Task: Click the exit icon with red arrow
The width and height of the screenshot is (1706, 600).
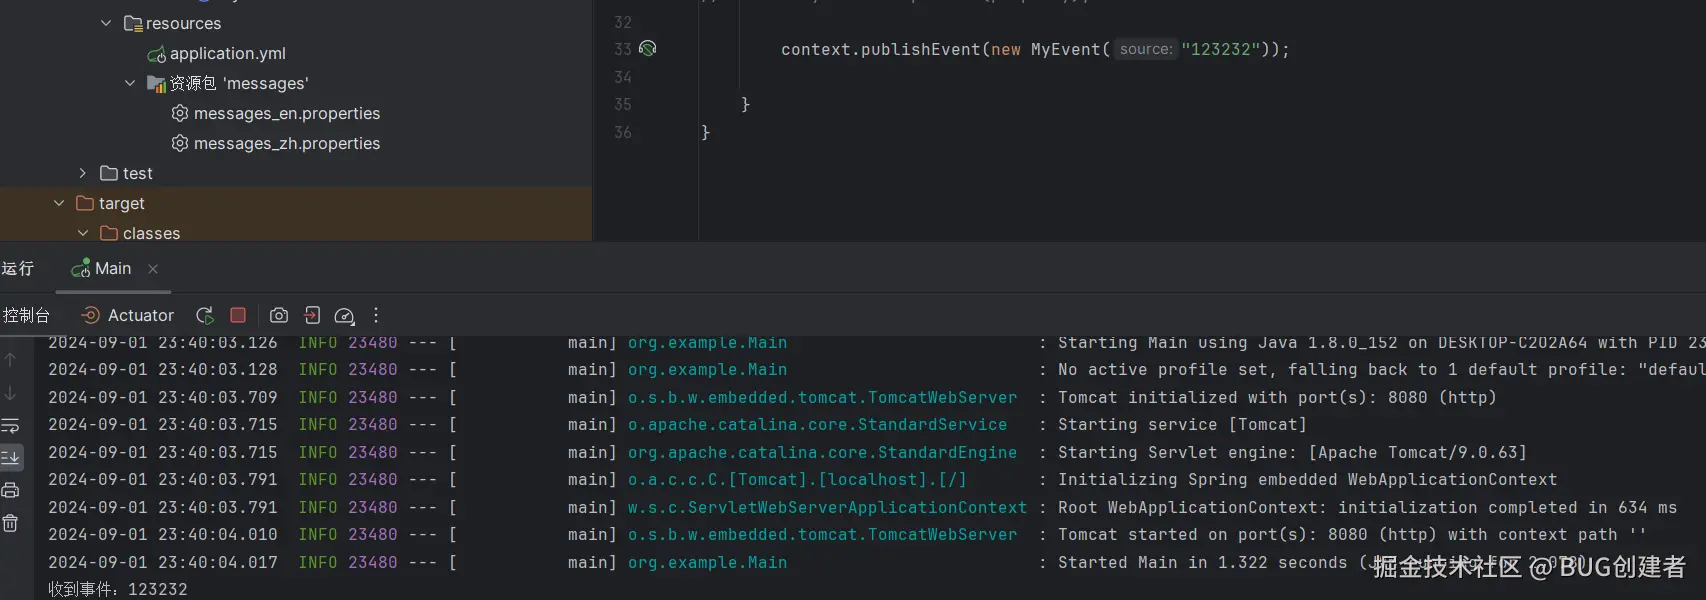Action: [312, 315]
